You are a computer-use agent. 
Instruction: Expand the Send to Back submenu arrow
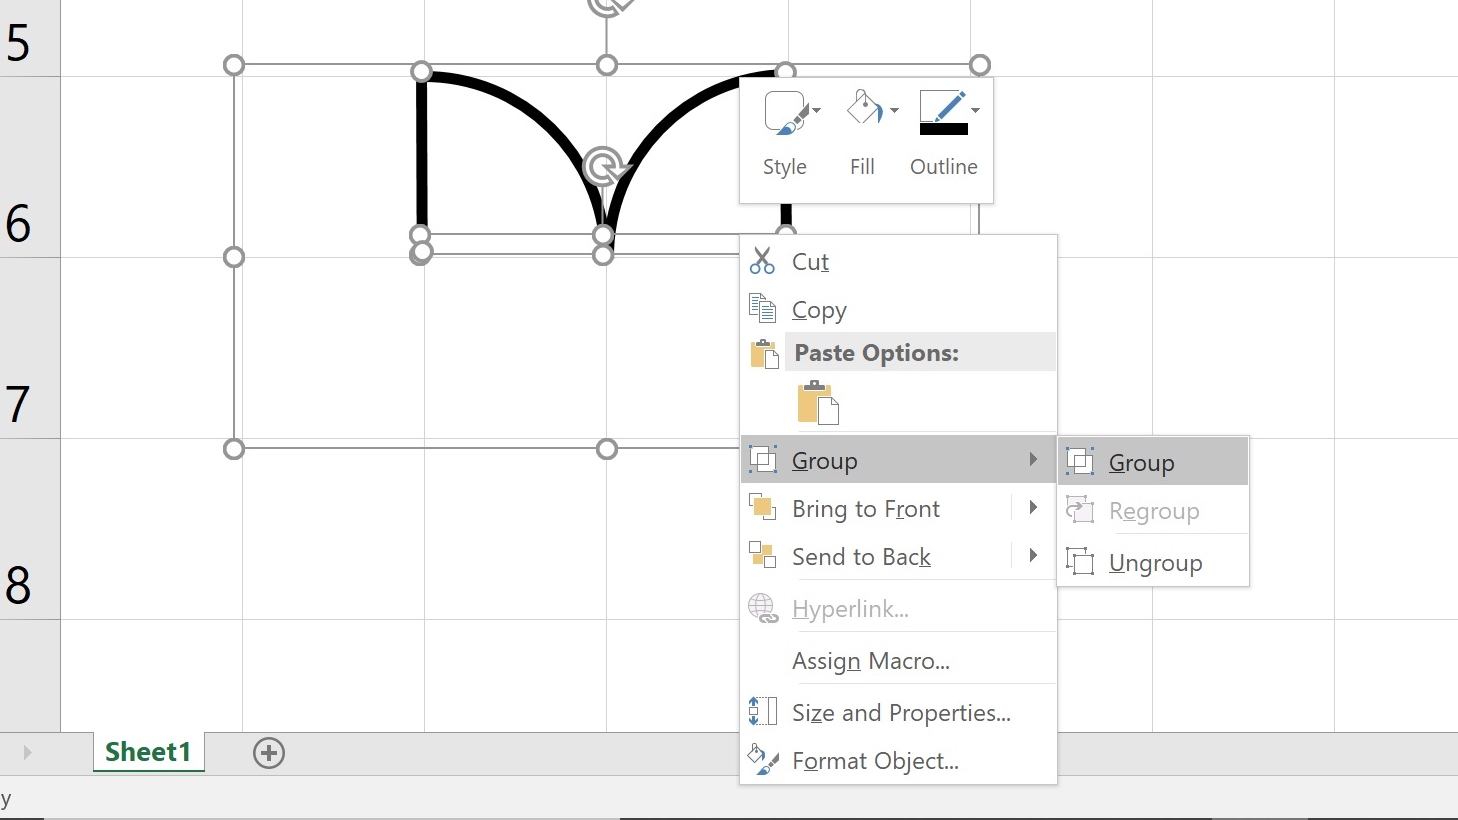(x=1033, y=555)
